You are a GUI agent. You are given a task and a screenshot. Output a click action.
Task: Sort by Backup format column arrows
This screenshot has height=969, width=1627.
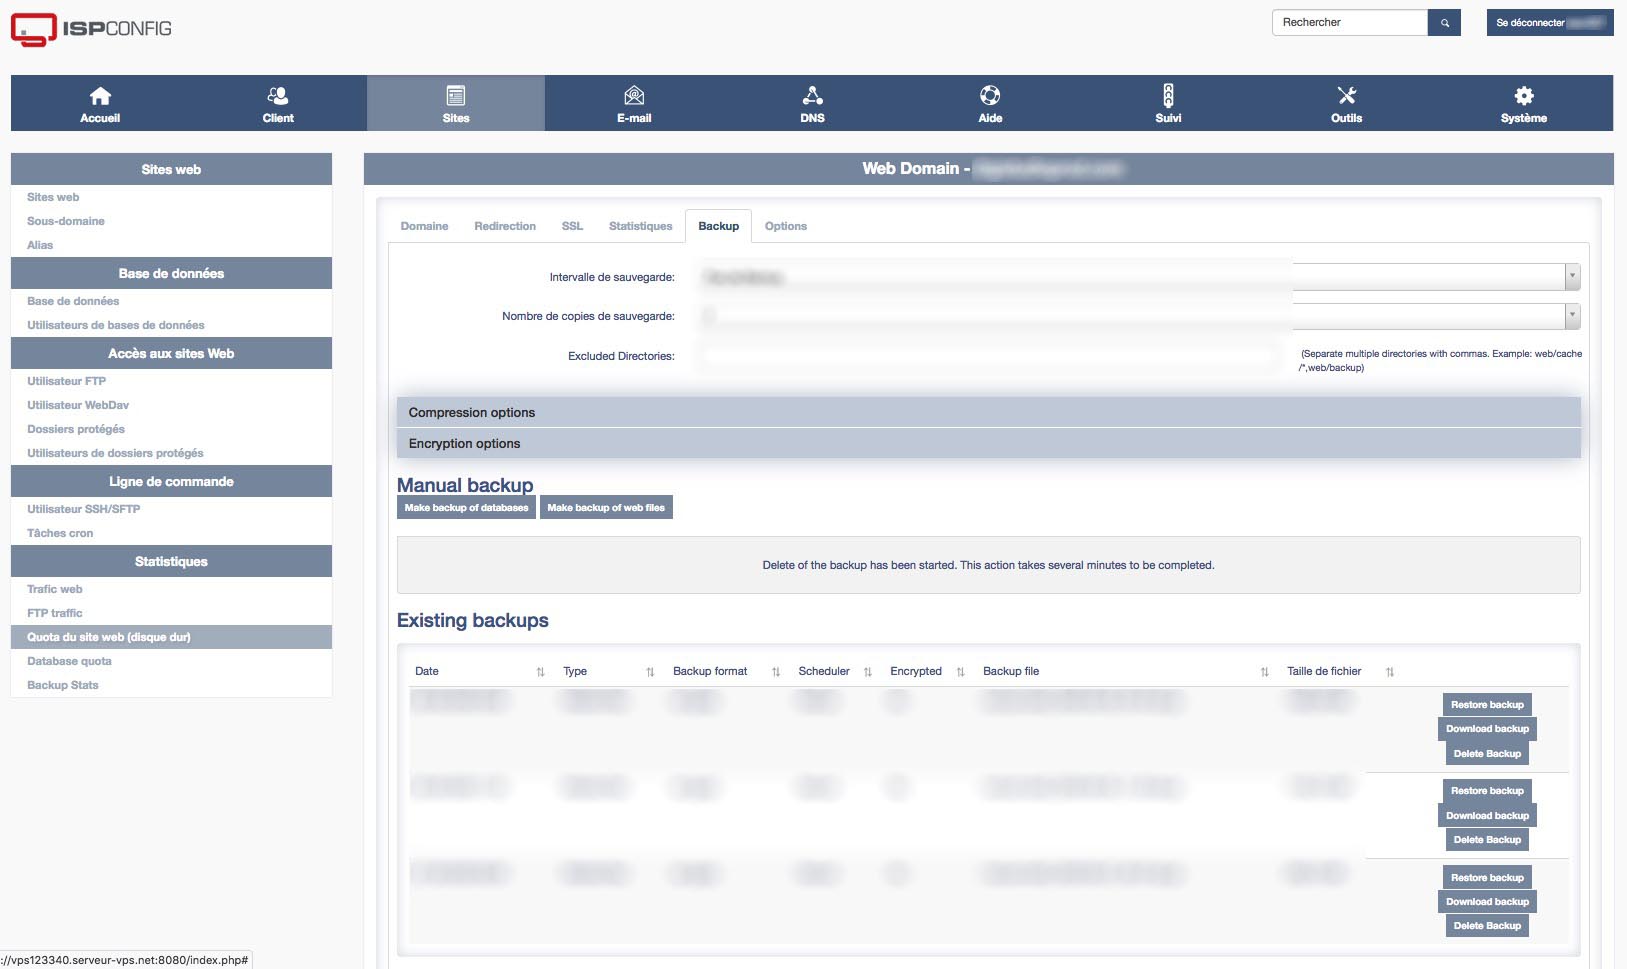776,672
